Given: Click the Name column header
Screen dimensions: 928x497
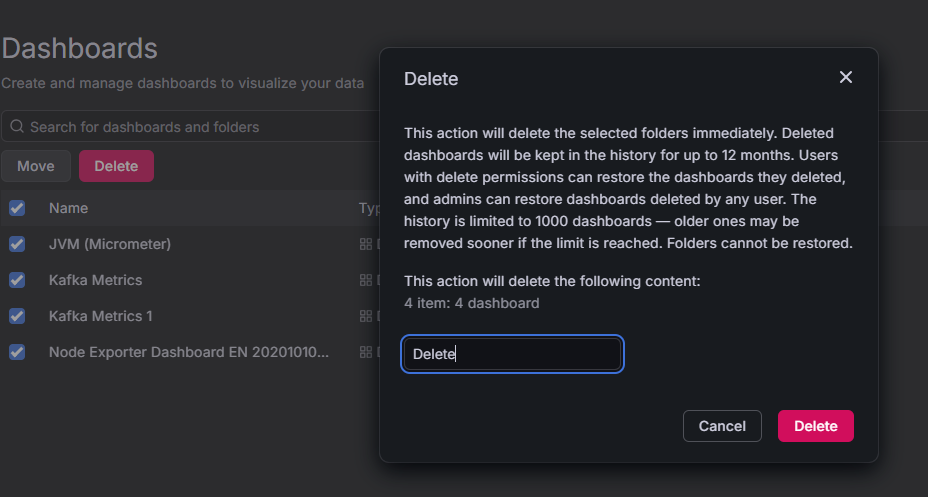Looking at the screenshot, I should tap(69, 208).
